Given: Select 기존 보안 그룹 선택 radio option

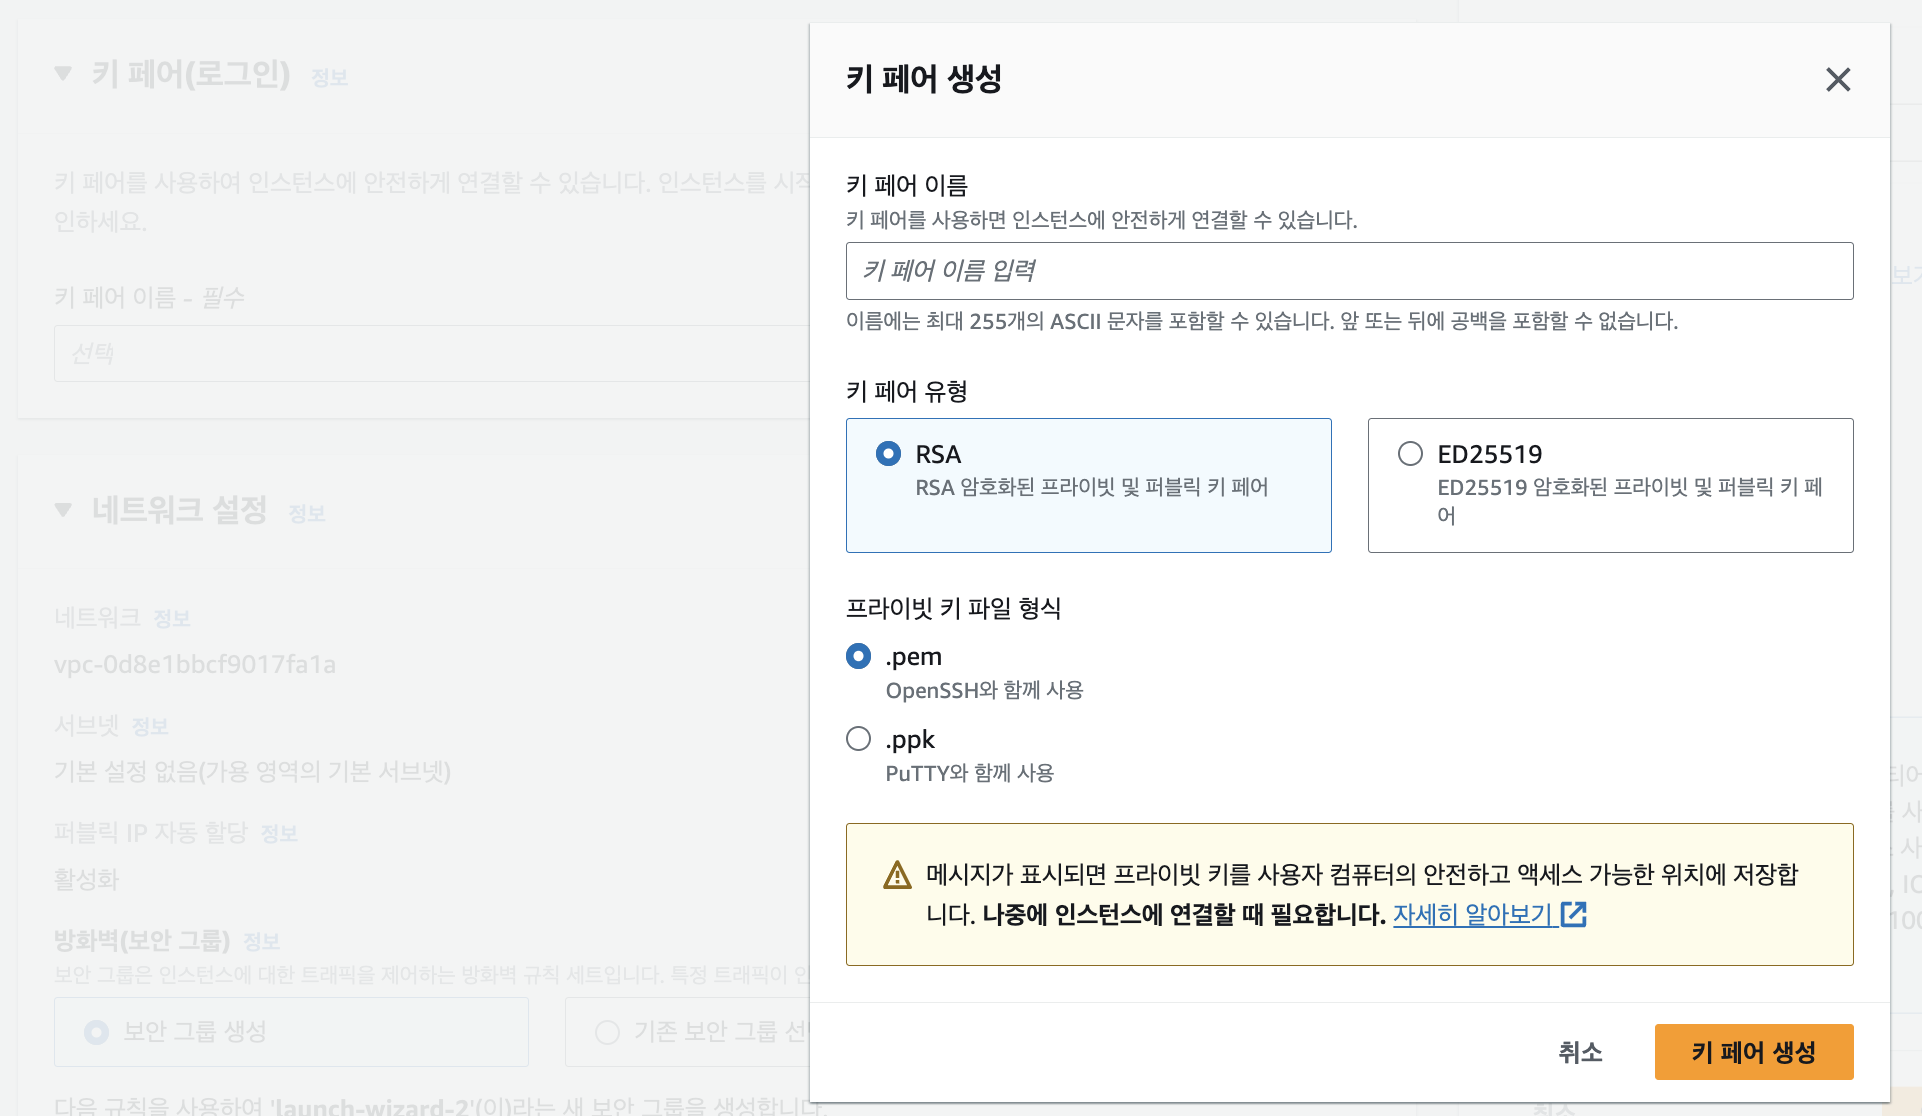Looking at the screenshot, I should 607,1032.
